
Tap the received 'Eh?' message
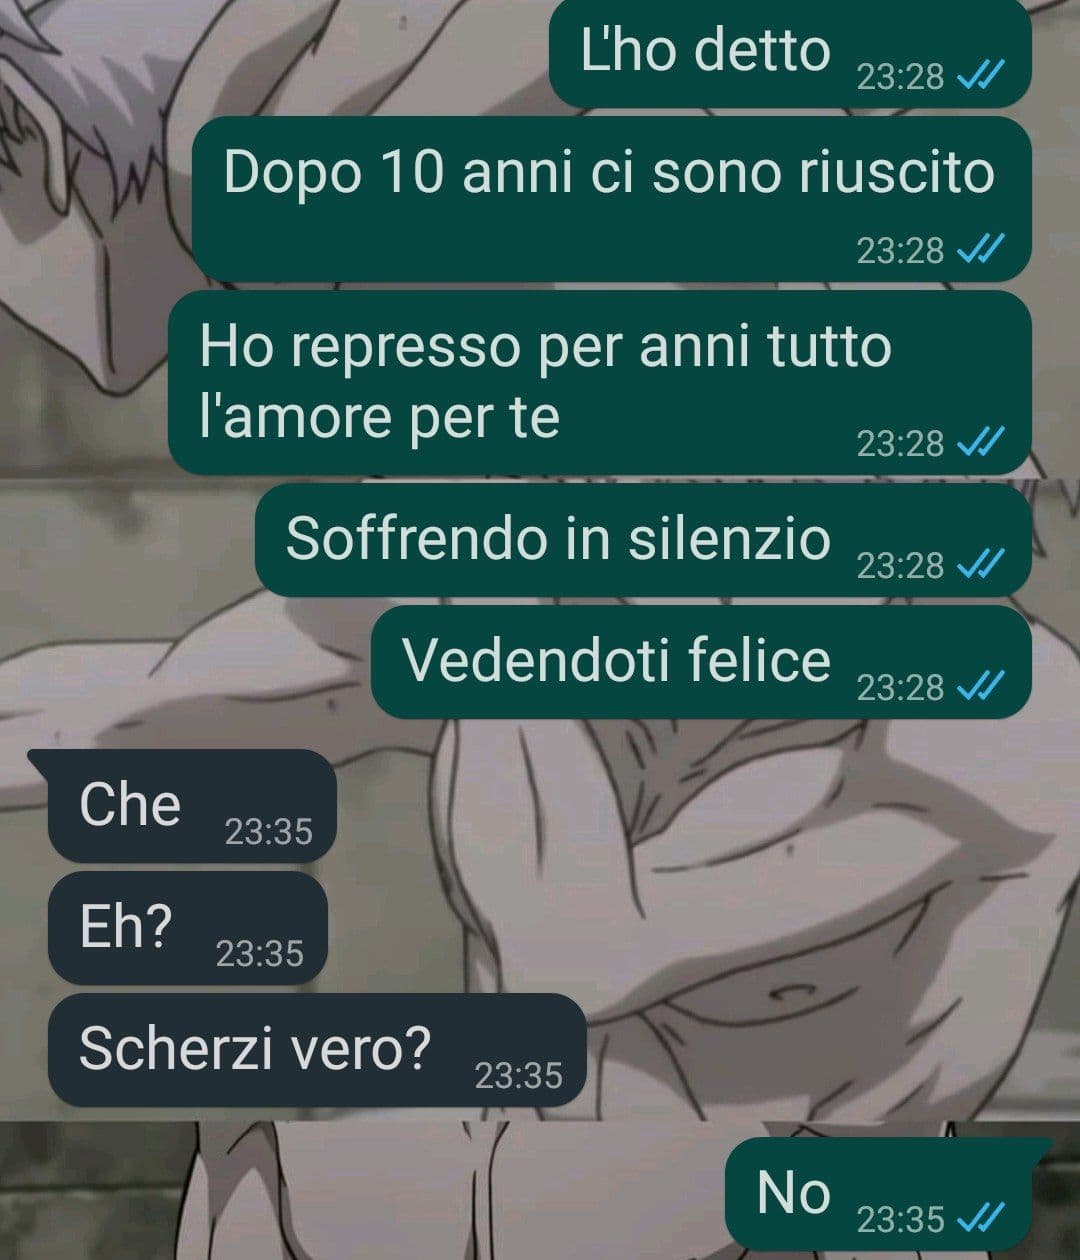[187, 928]
